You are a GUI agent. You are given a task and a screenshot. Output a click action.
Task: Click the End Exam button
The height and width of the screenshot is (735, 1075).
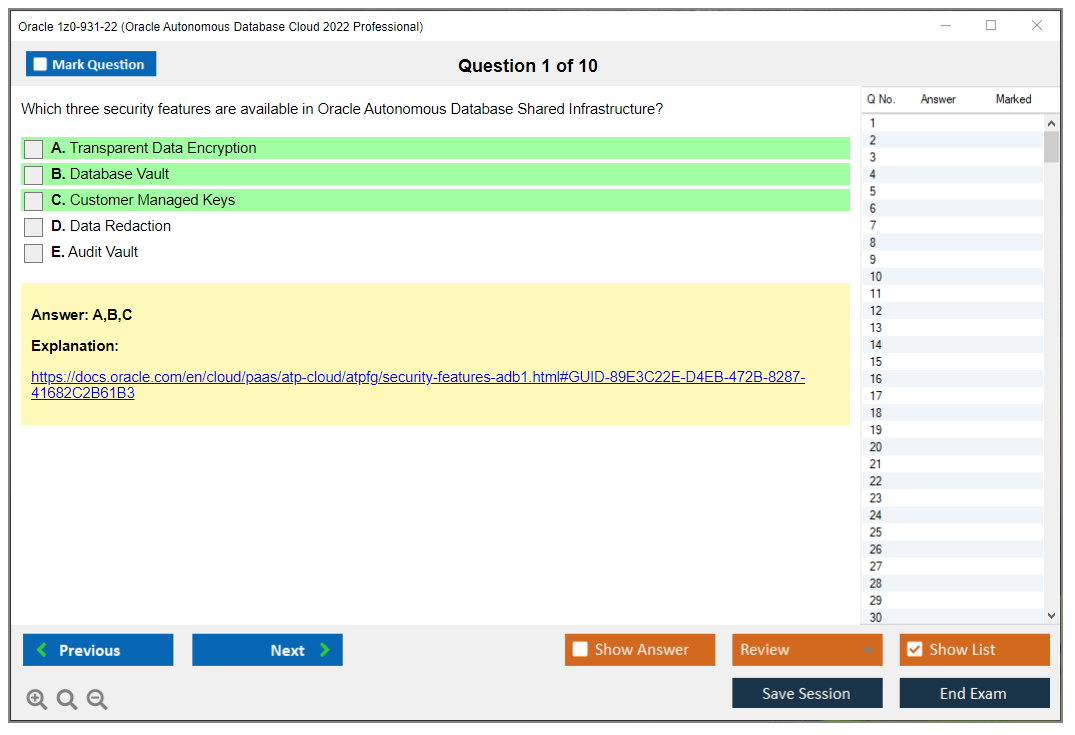(974, 692)
